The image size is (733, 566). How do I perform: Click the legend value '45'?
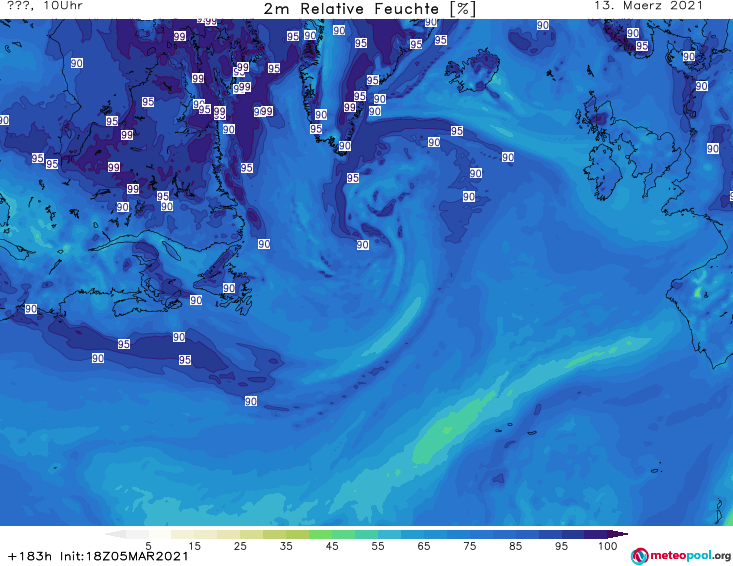point(332,546)
